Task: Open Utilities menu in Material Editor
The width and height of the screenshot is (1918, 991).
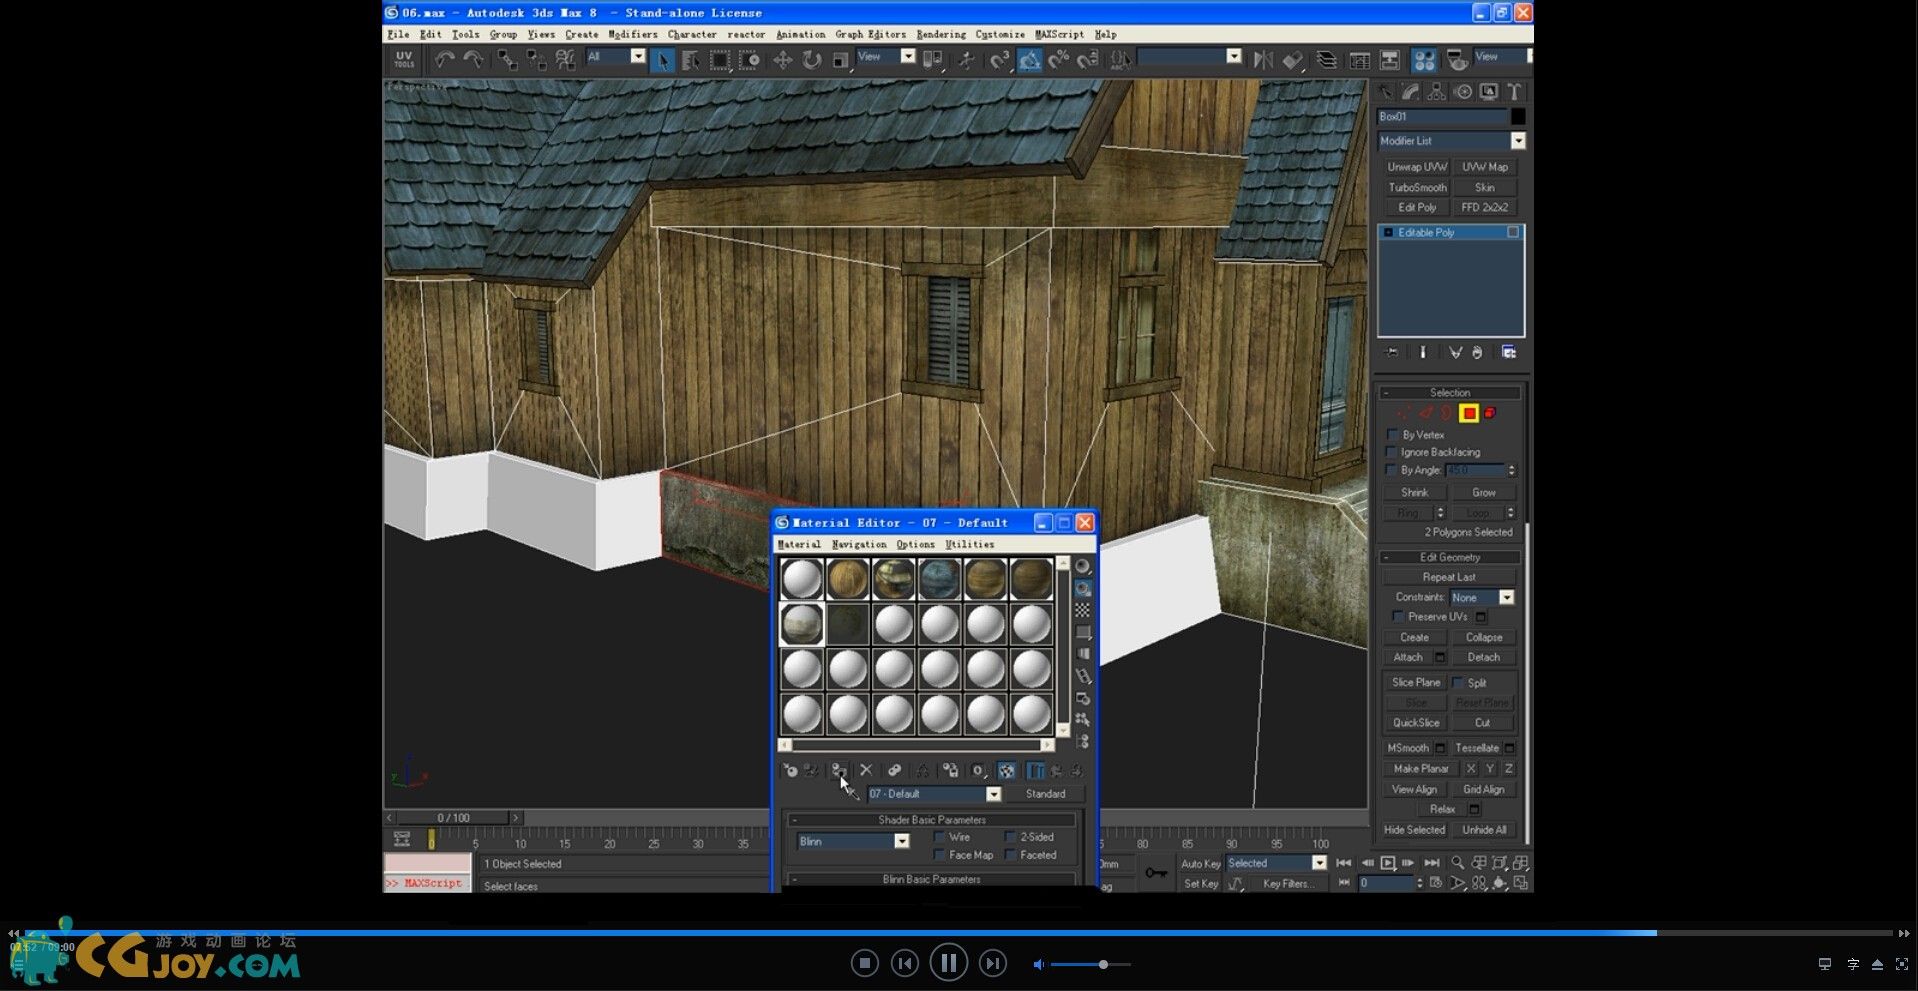Action: [970, 544]
